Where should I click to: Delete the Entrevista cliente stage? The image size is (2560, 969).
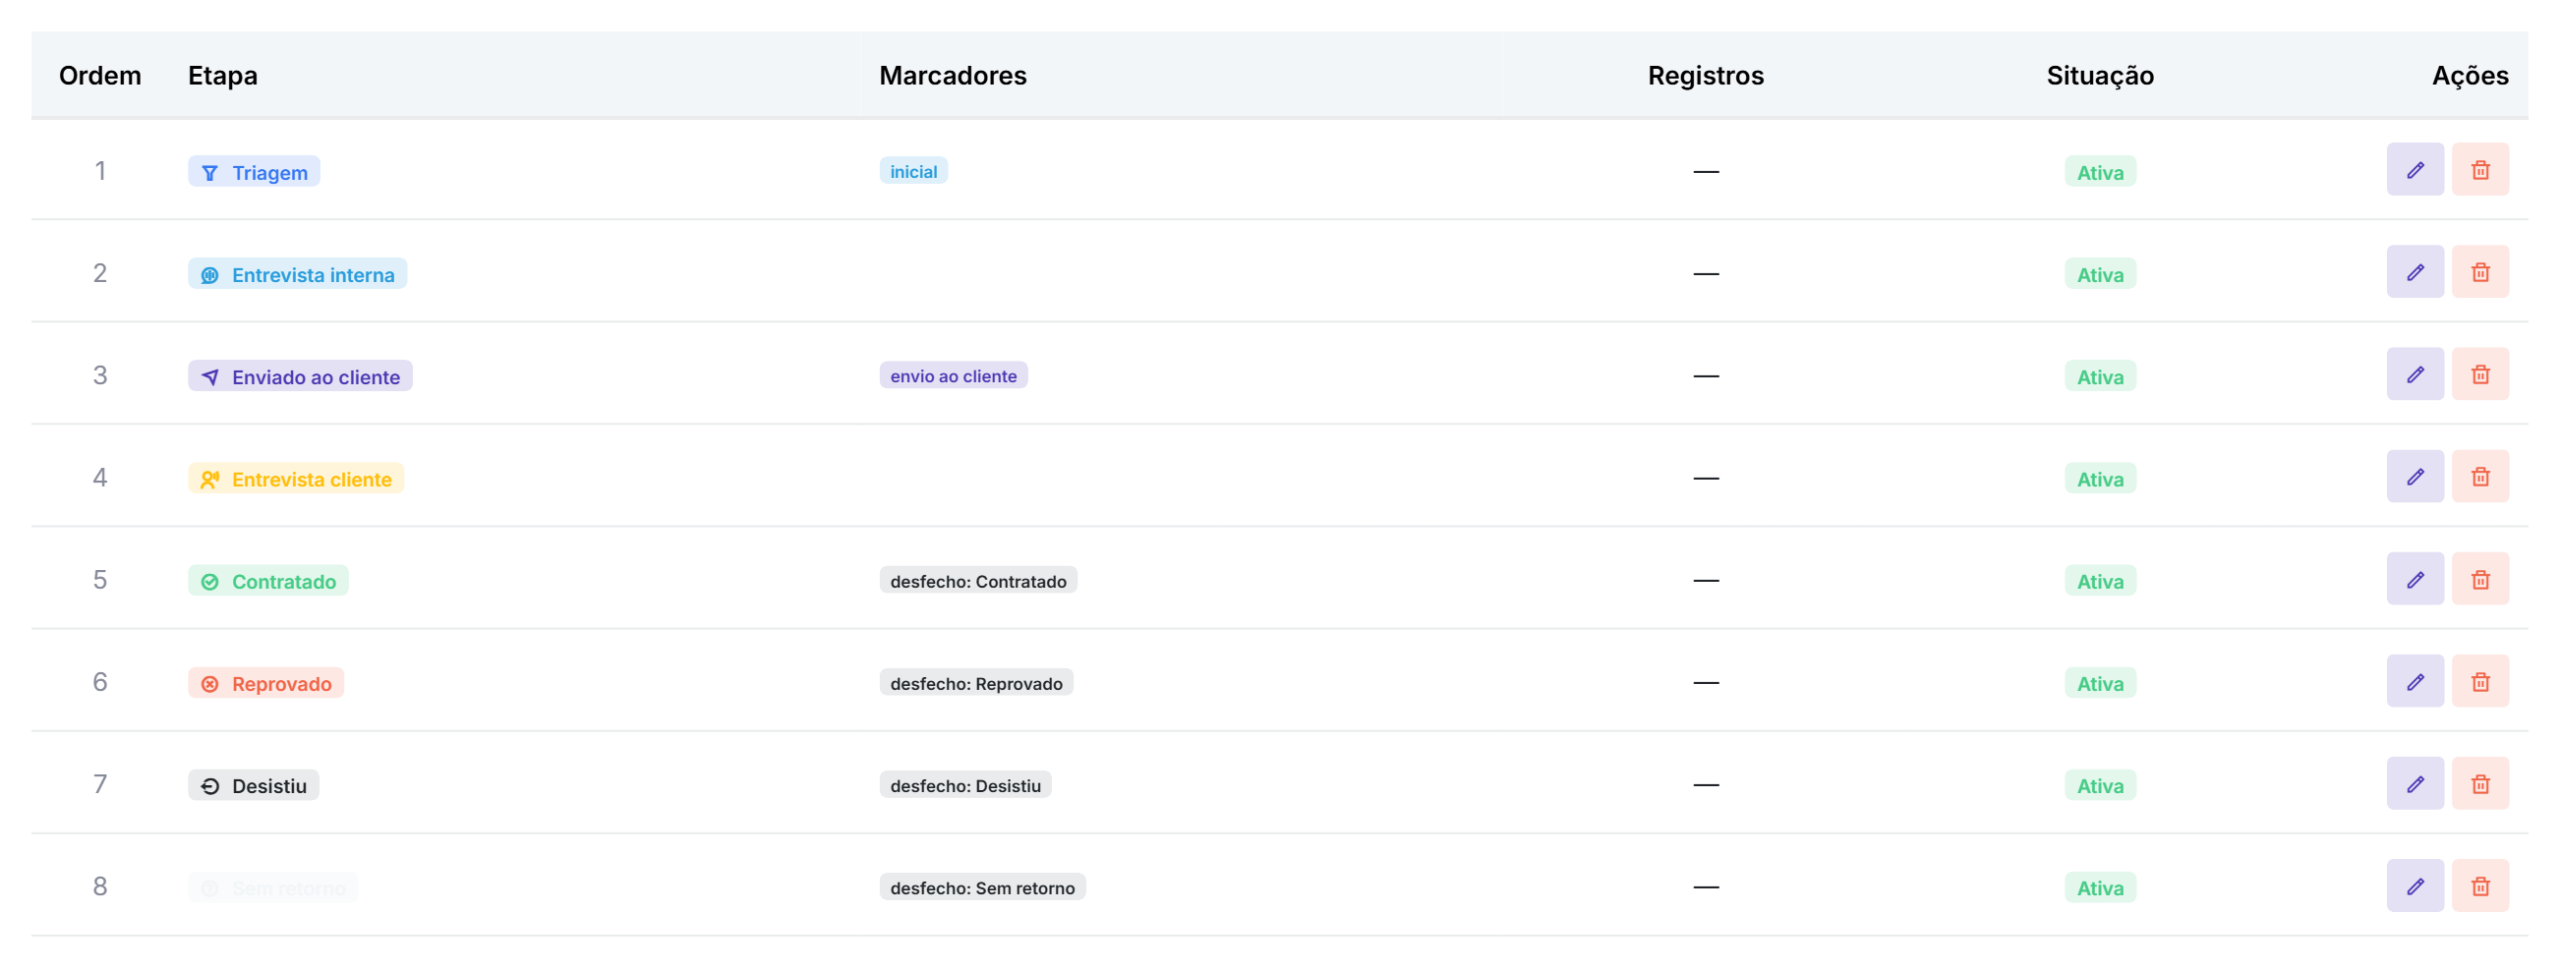tap(2479, 477)
